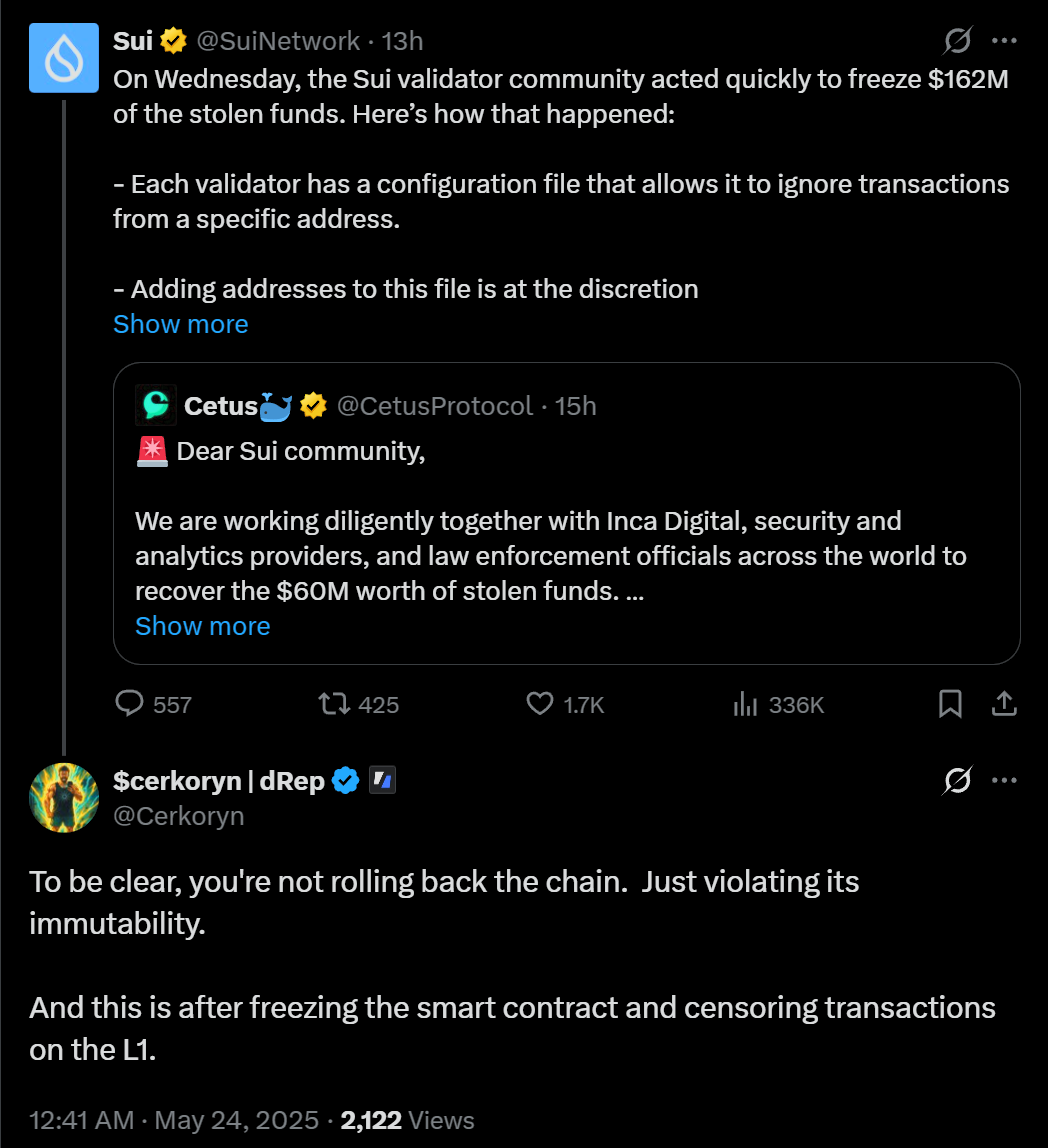Expand Sui's tweet with Show more

pyautogui.click(x=181, y=324)
